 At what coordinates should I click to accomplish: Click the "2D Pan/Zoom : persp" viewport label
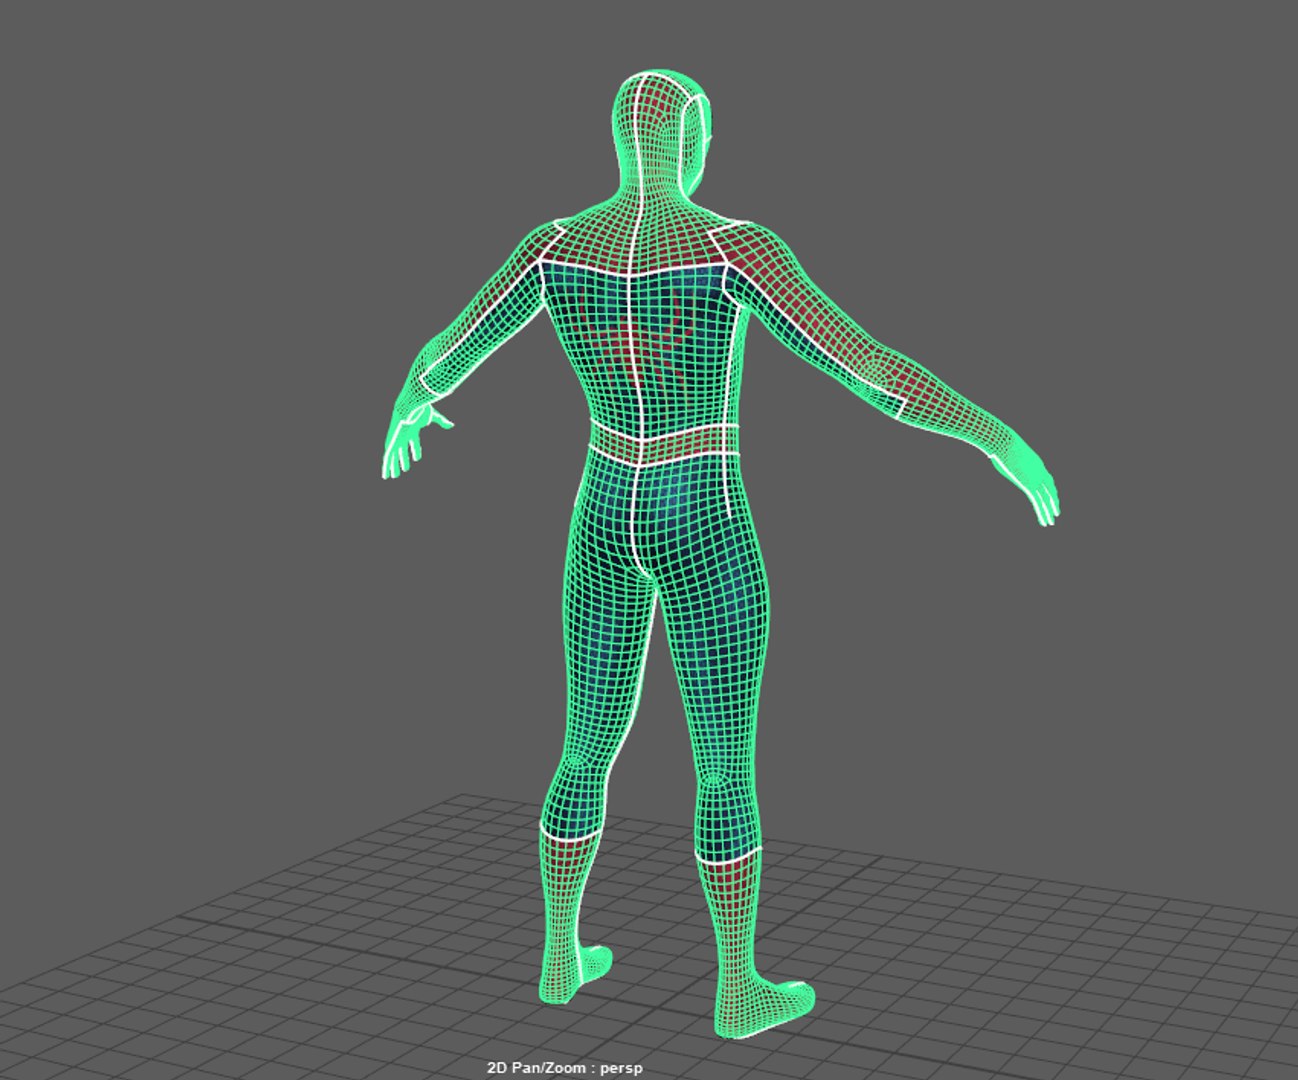(565, 1068)
